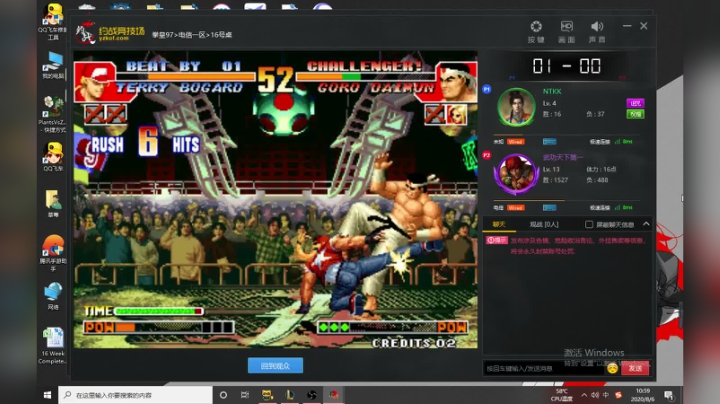Click the red 发送 send button
This screenshot has height=404, width=720.
click(x=635, y=368)
